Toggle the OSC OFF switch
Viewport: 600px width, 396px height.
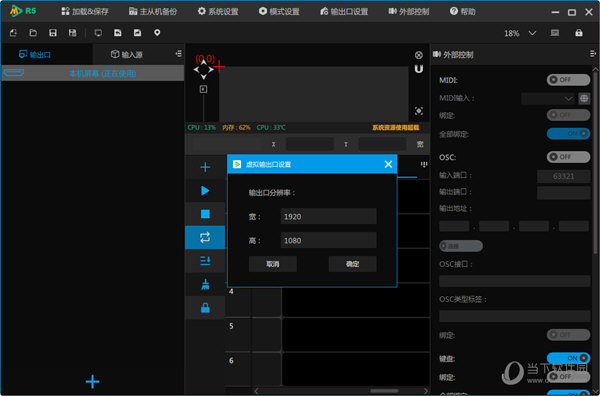(568, 157)
